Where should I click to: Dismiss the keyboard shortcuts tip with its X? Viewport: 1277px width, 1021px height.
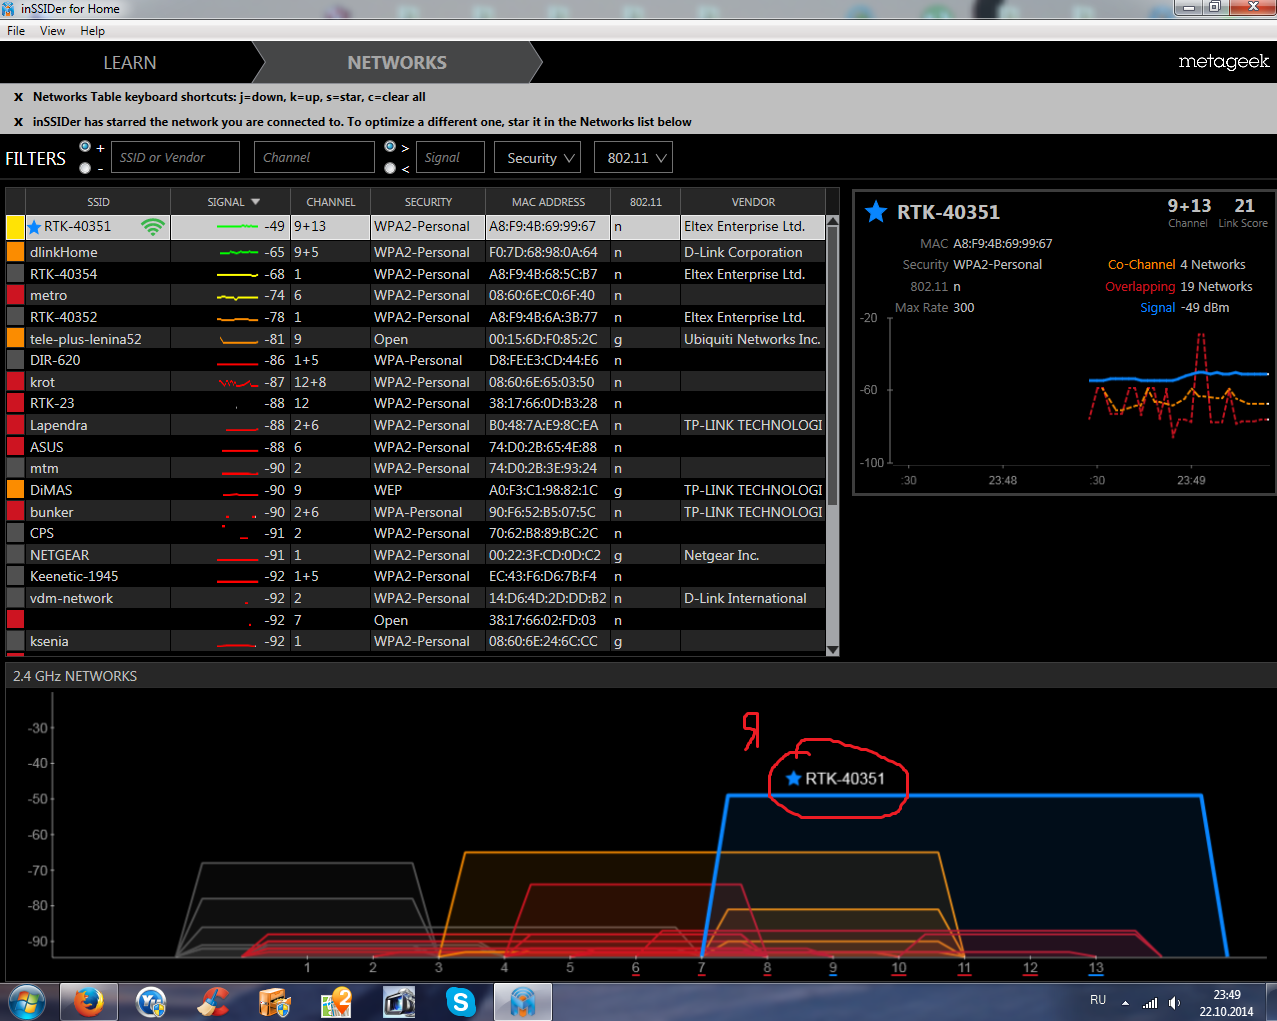(x=18, y=97)
